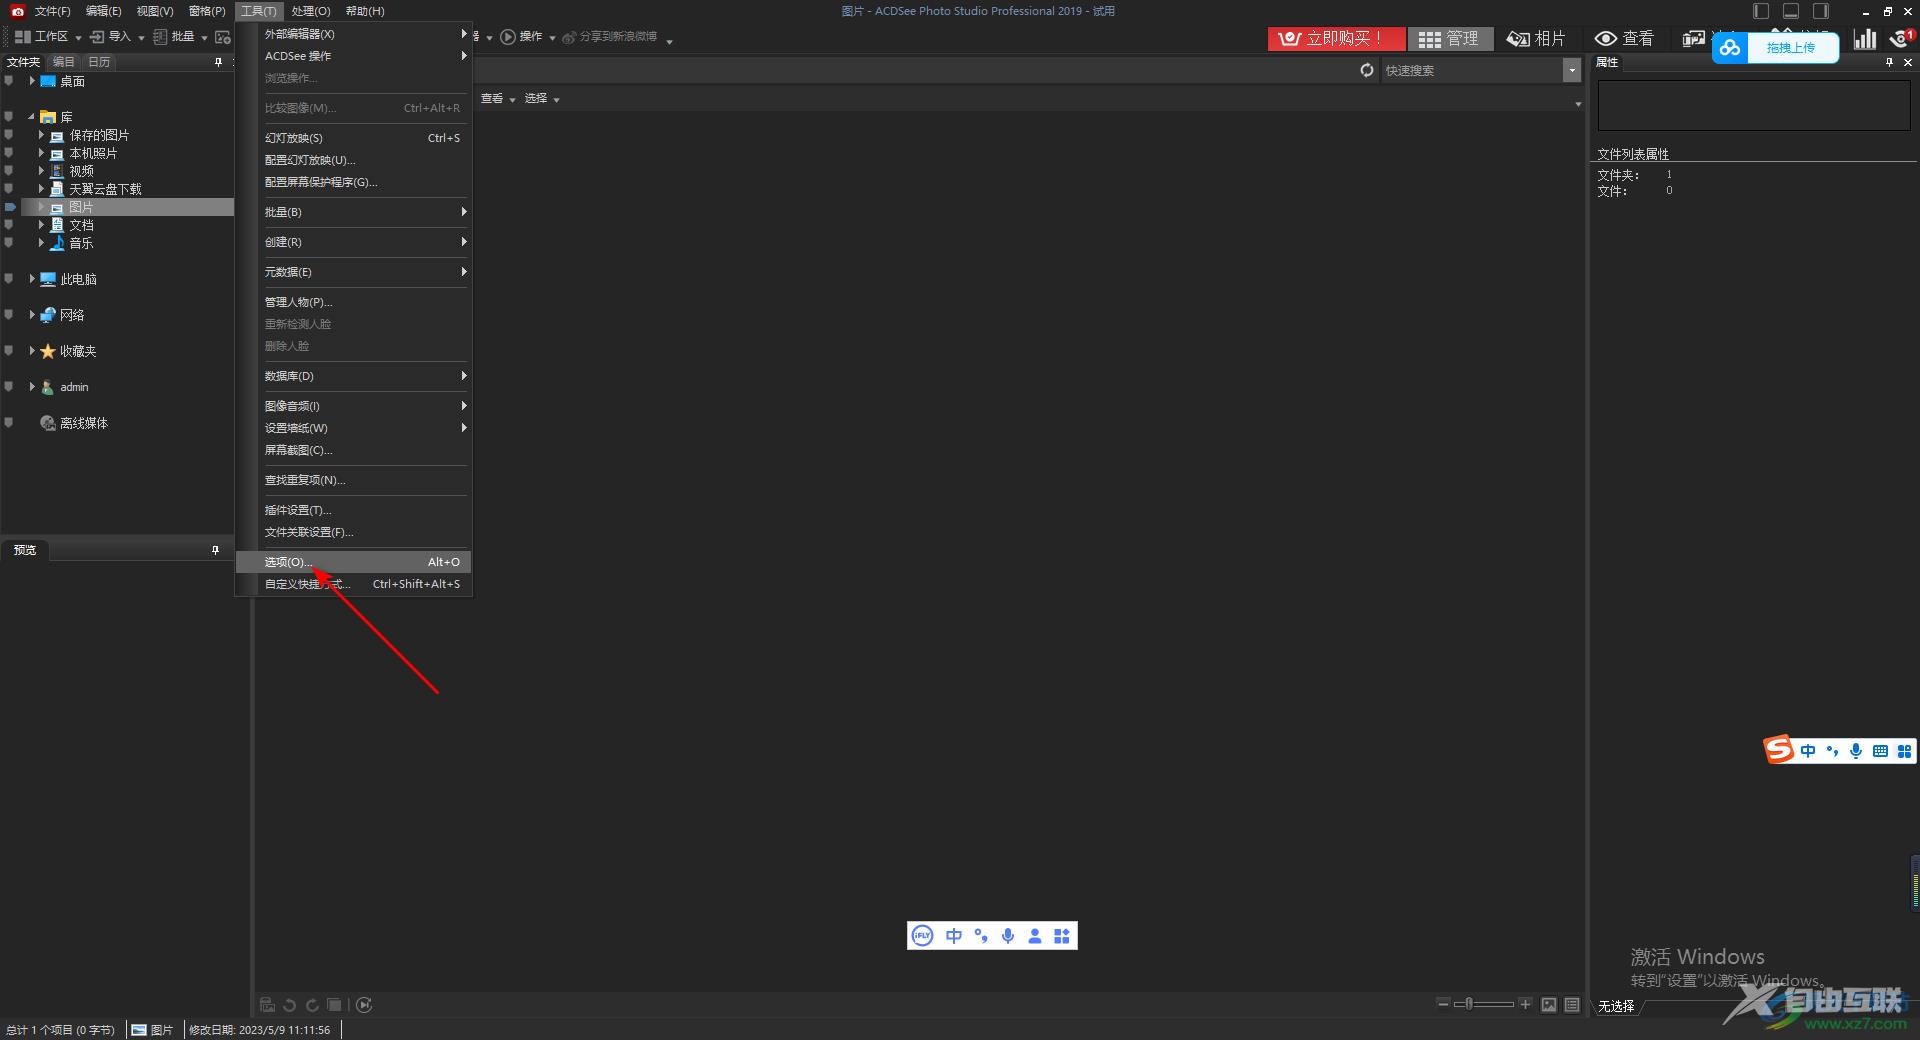1920x1040 pixels.
Task: Click the zoom-out minus icon by slider
Action: 1443,1004
